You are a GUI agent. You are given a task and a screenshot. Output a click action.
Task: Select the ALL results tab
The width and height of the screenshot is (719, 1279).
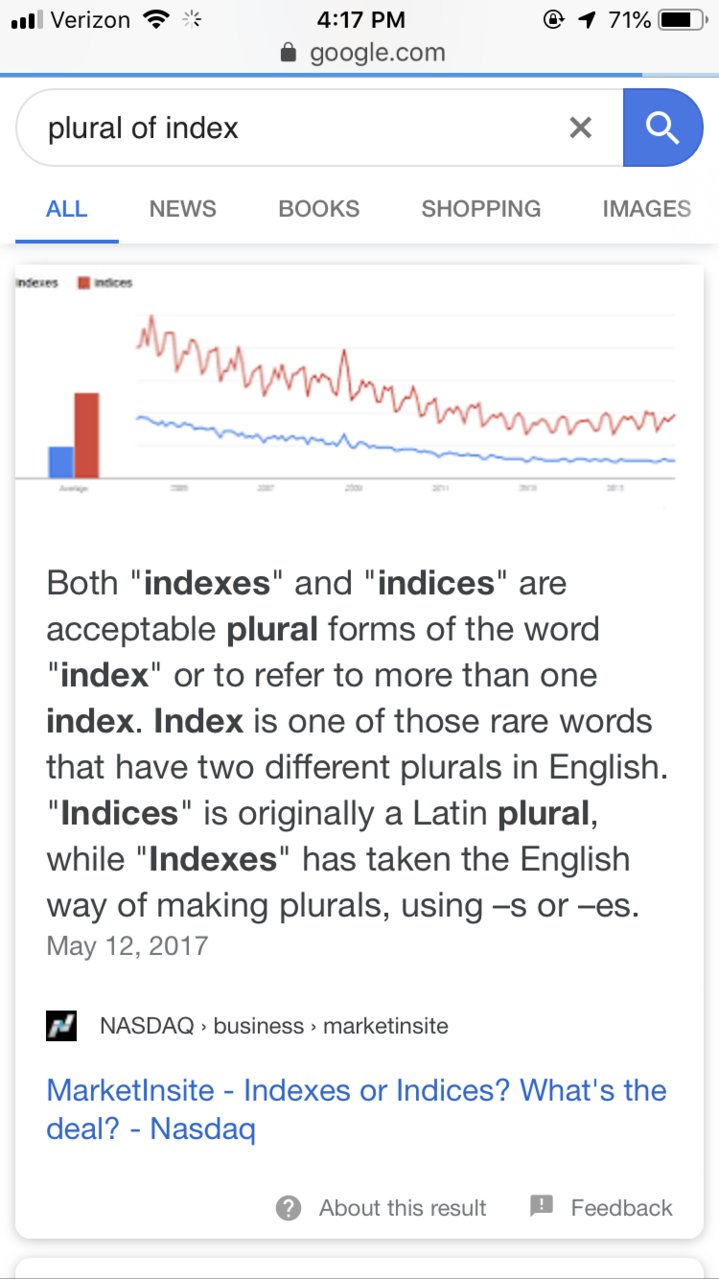[67, 209]
